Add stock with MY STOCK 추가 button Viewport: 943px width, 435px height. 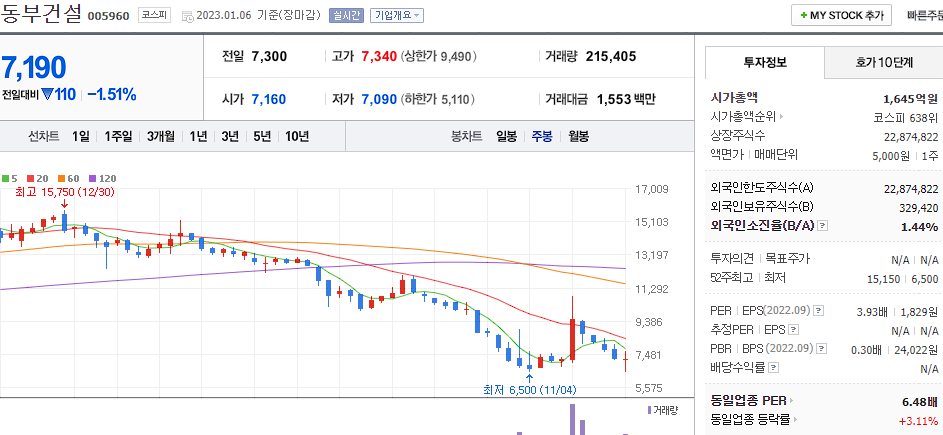click(841, 16)
